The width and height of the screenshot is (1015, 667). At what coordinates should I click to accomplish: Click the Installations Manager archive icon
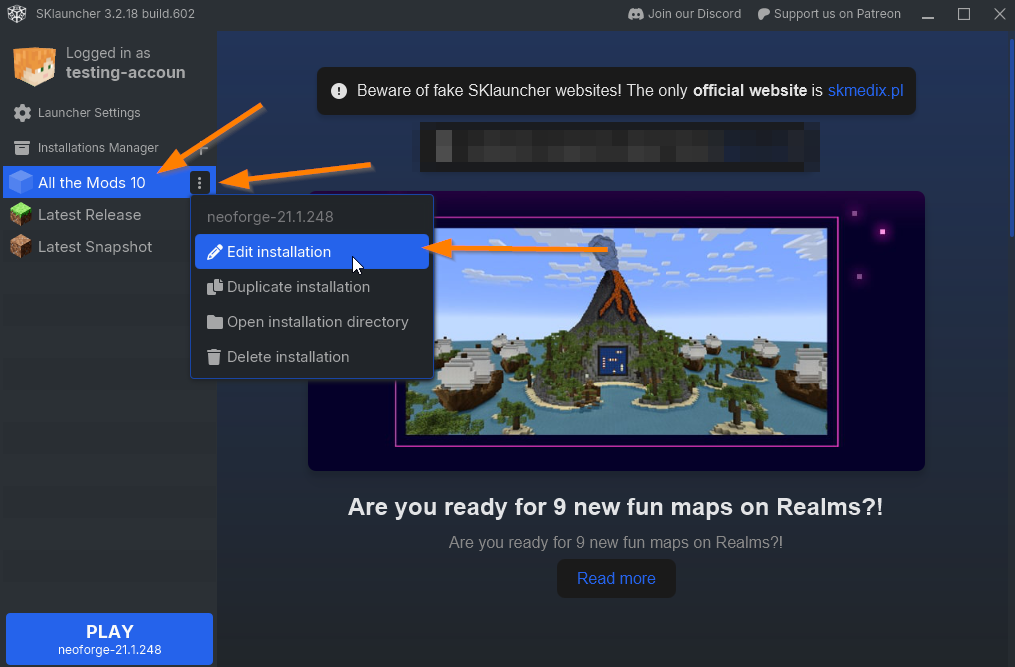pyautogui.click(x=22, y=148)
